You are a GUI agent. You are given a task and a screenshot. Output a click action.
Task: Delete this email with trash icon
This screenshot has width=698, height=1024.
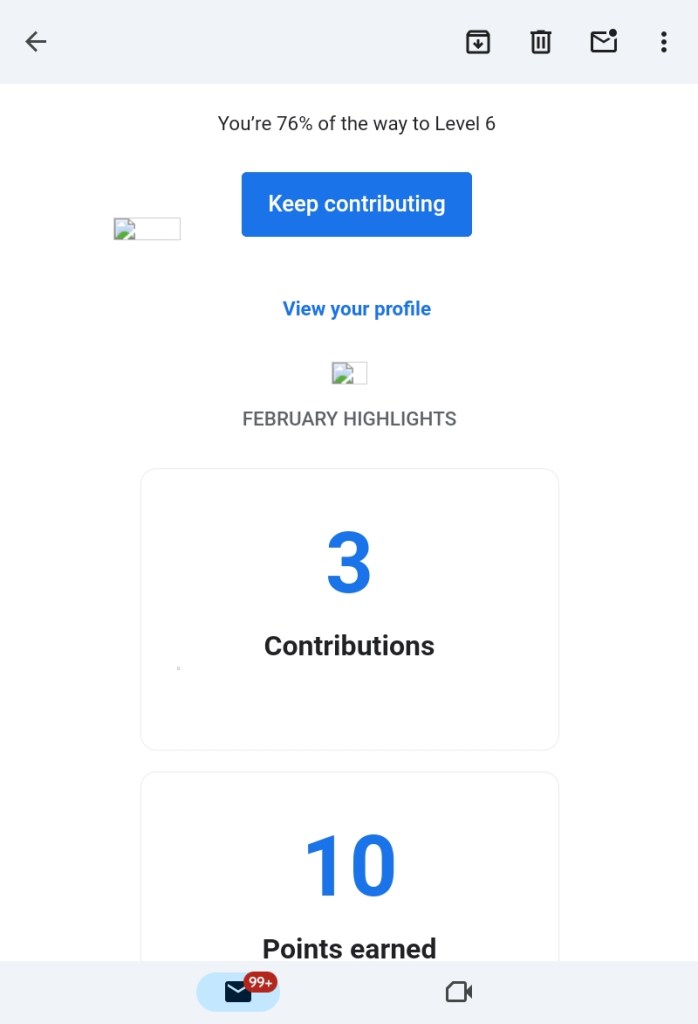coord(540,41)
